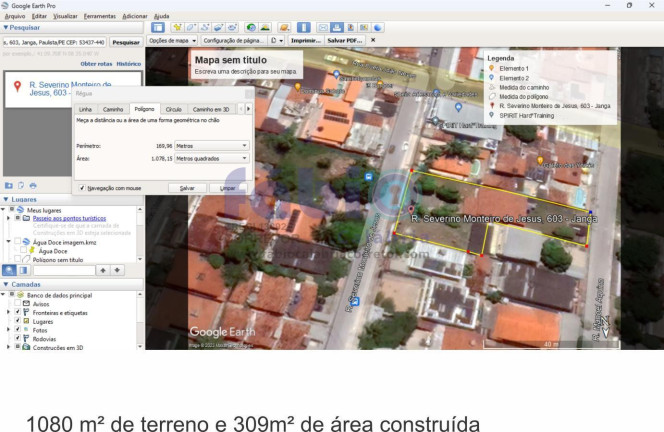Select the copy-to-clipboard icon under search results
Image resolution: width=664 pixels, height=432 pixels.
point(21,186)
